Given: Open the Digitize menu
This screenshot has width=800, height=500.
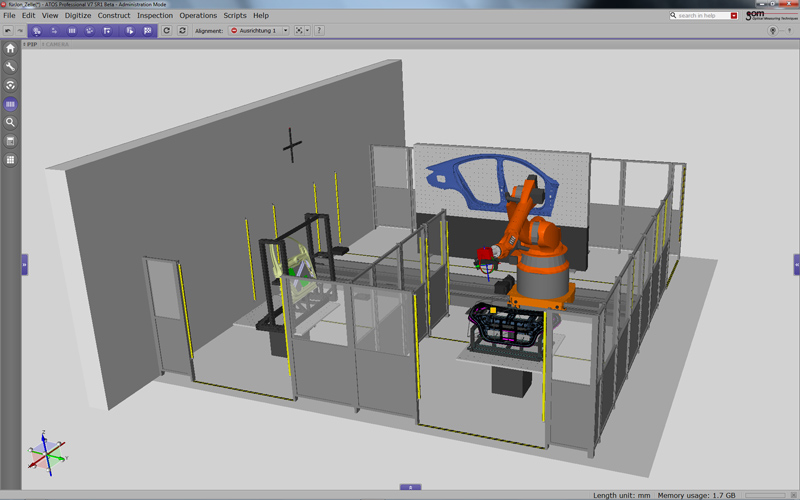Looking at the screenshot, I should click(77, 16).
